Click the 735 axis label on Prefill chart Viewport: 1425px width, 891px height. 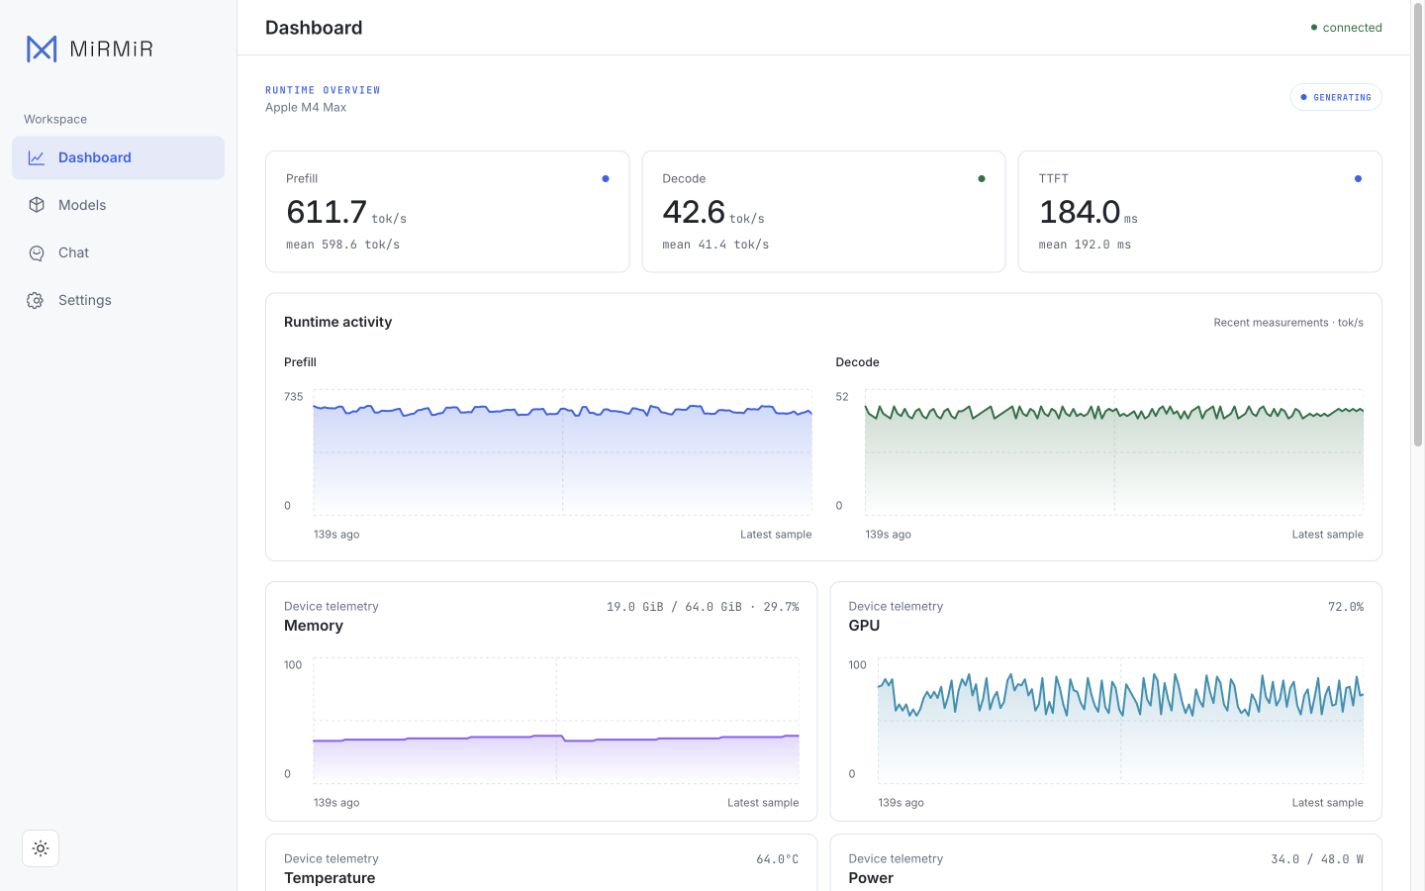tap(293, 397)
